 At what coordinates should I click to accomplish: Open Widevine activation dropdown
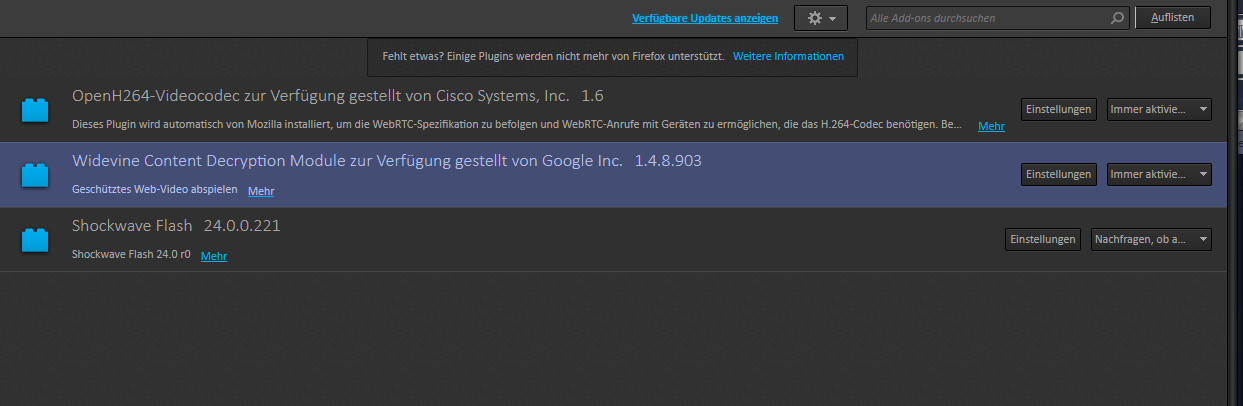1159,174
